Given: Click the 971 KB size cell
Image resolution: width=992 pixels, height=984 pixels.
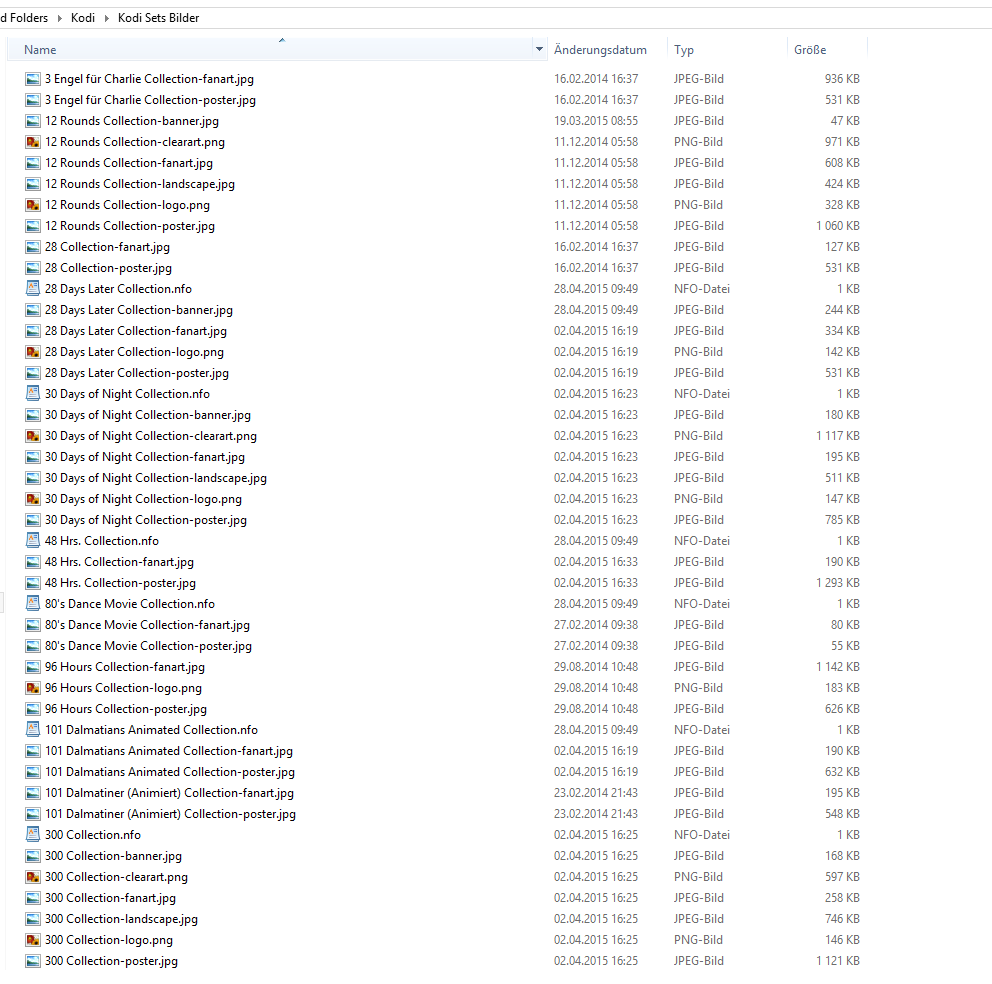Looking at the screenshot, I should 842,142.
